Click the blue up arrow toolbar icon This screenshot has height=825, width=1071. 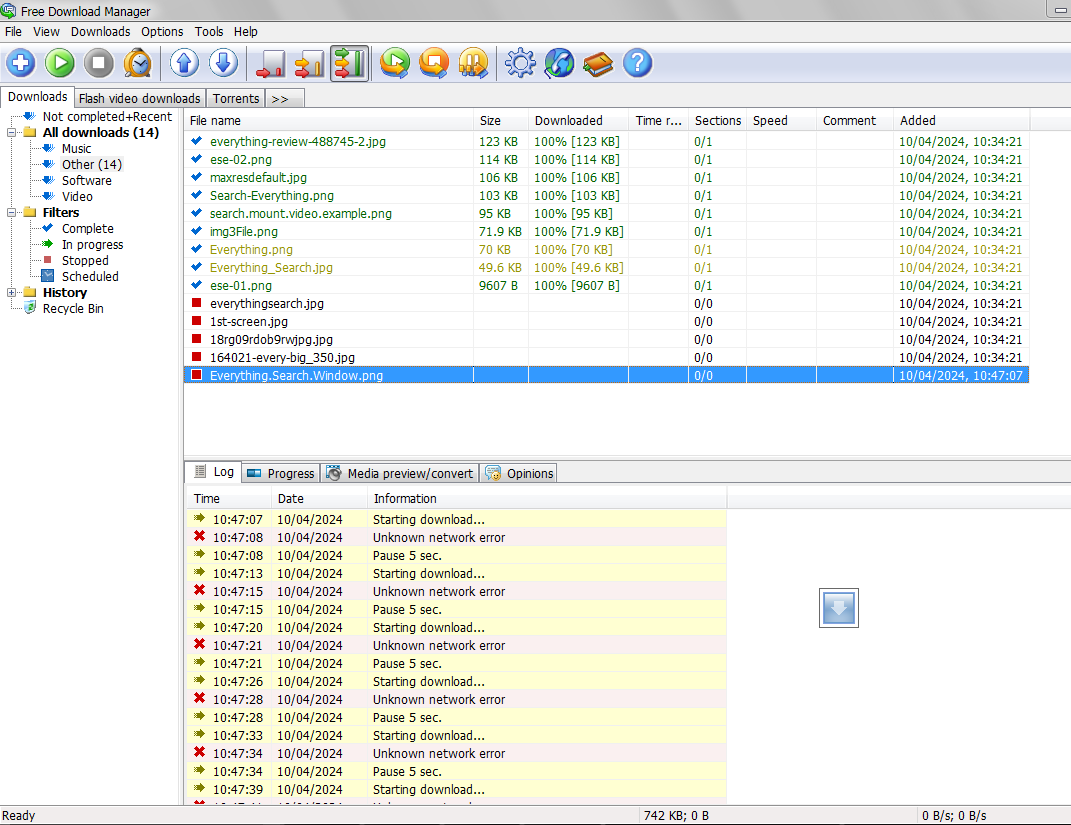coord(184,64)
